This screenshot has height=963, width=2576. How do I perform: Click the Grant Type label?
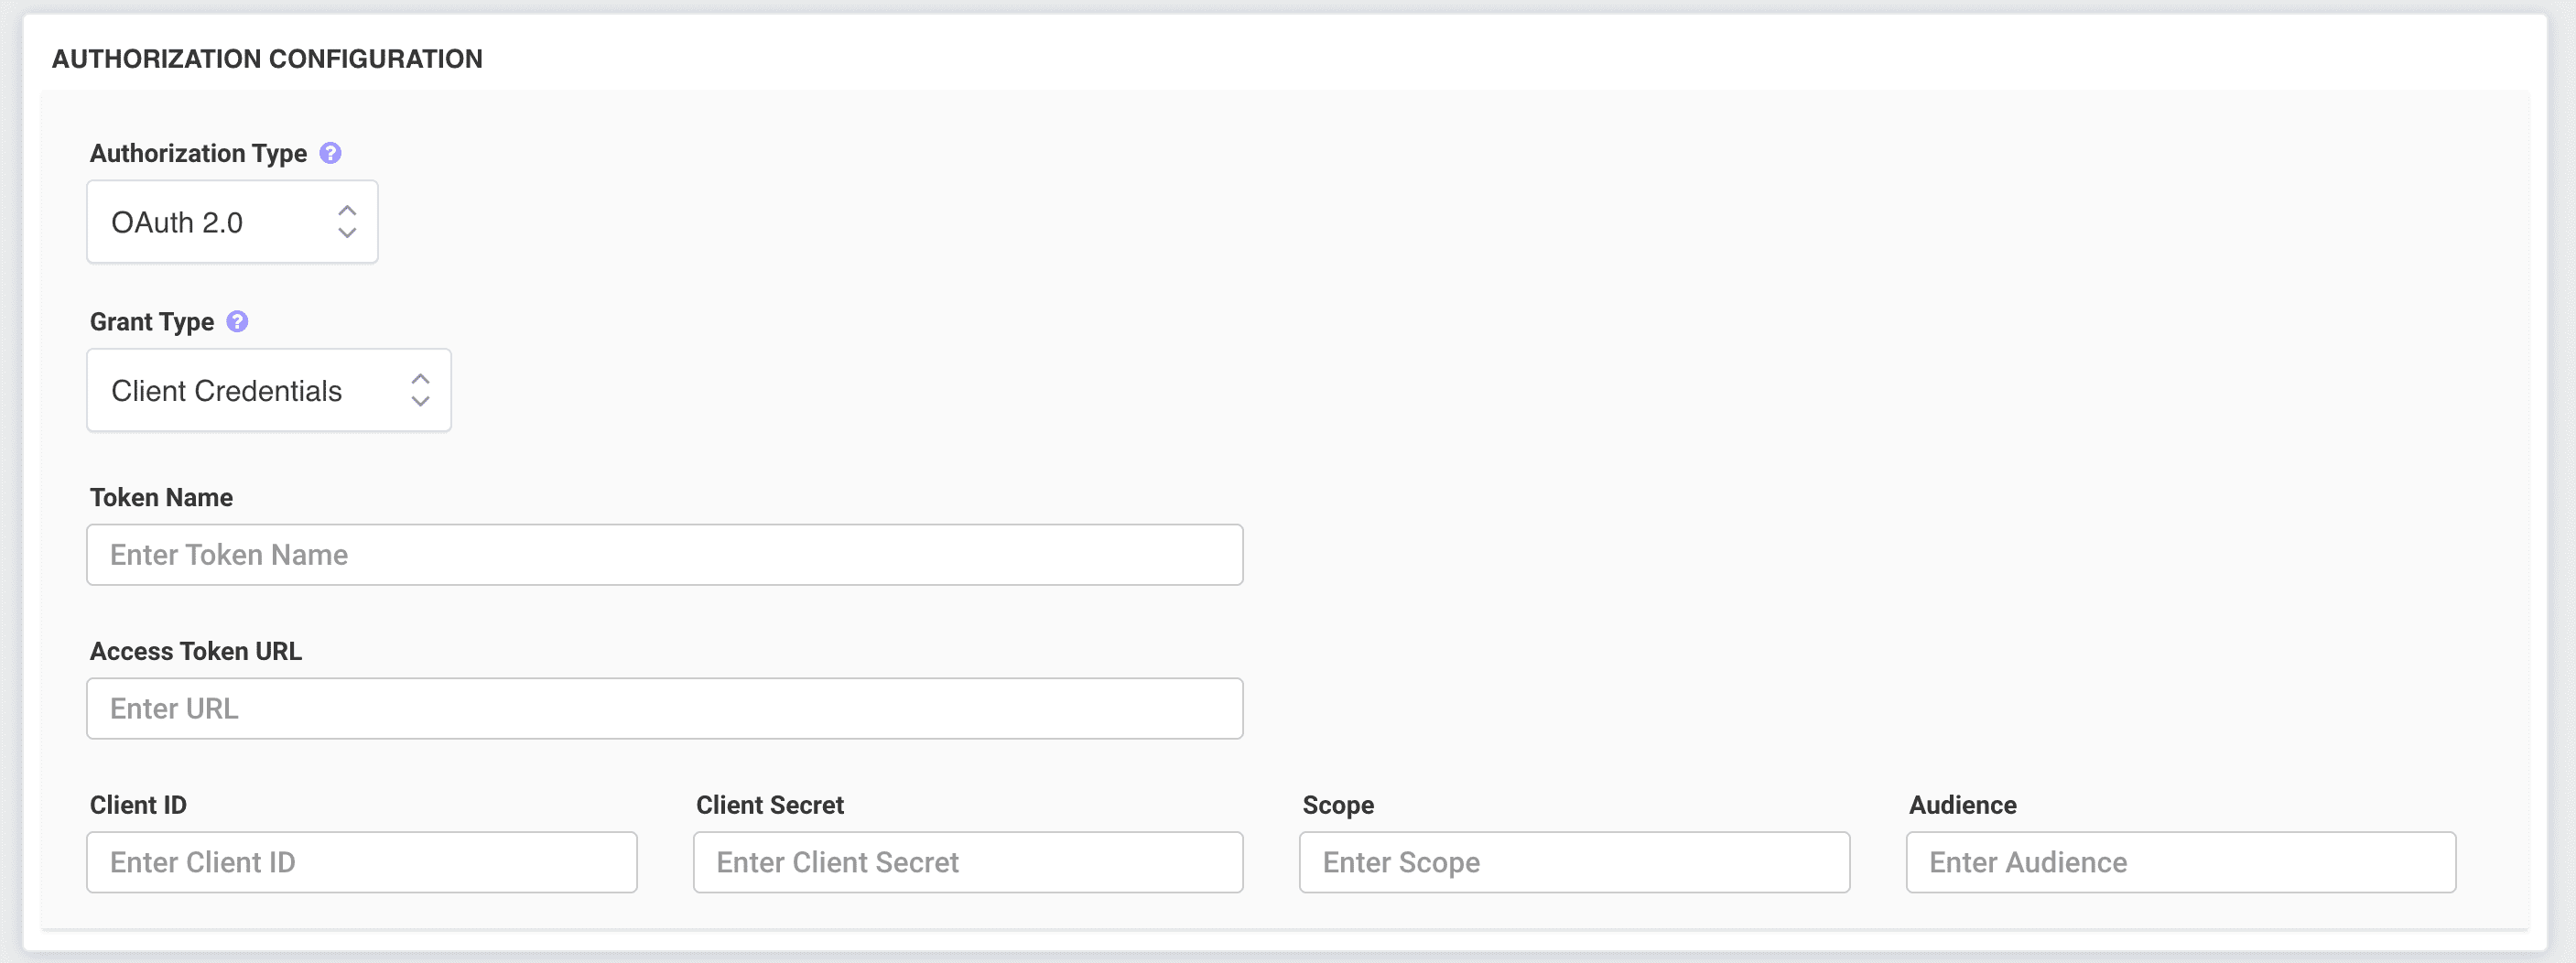[152, 321]
